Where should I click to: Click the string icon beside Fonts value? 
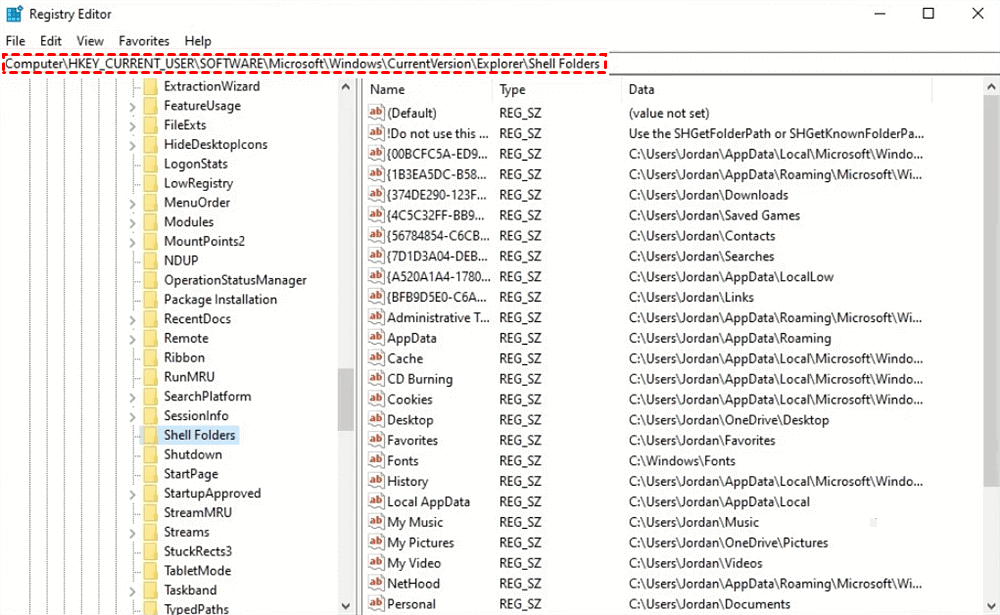[x=376, y=460]
